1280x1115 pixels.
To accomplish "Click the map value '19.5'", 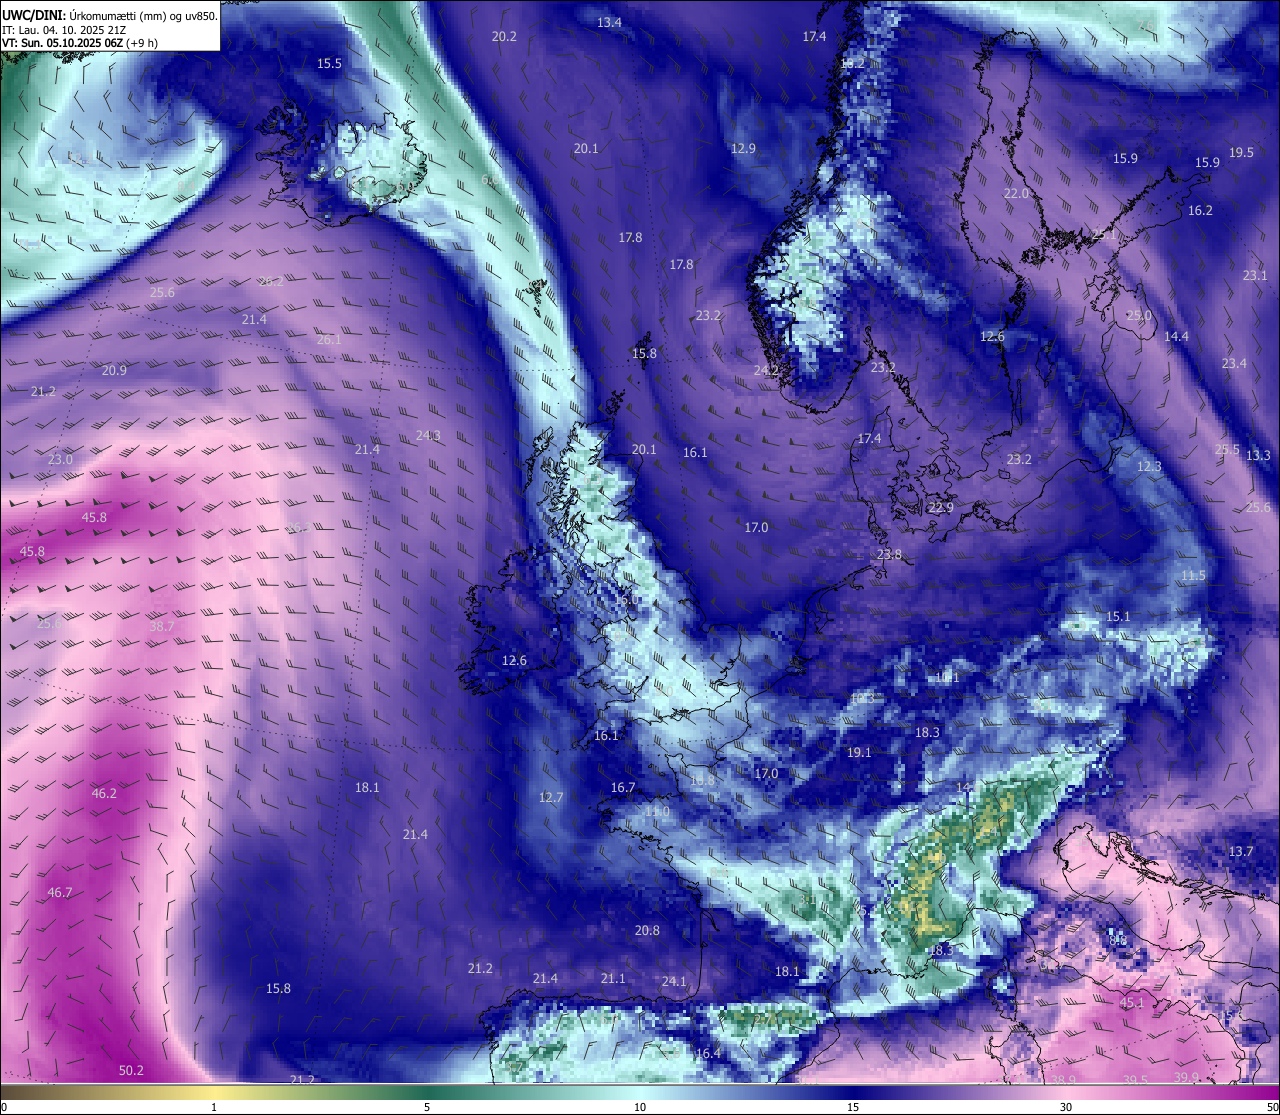I will [x=1241, y=152].
